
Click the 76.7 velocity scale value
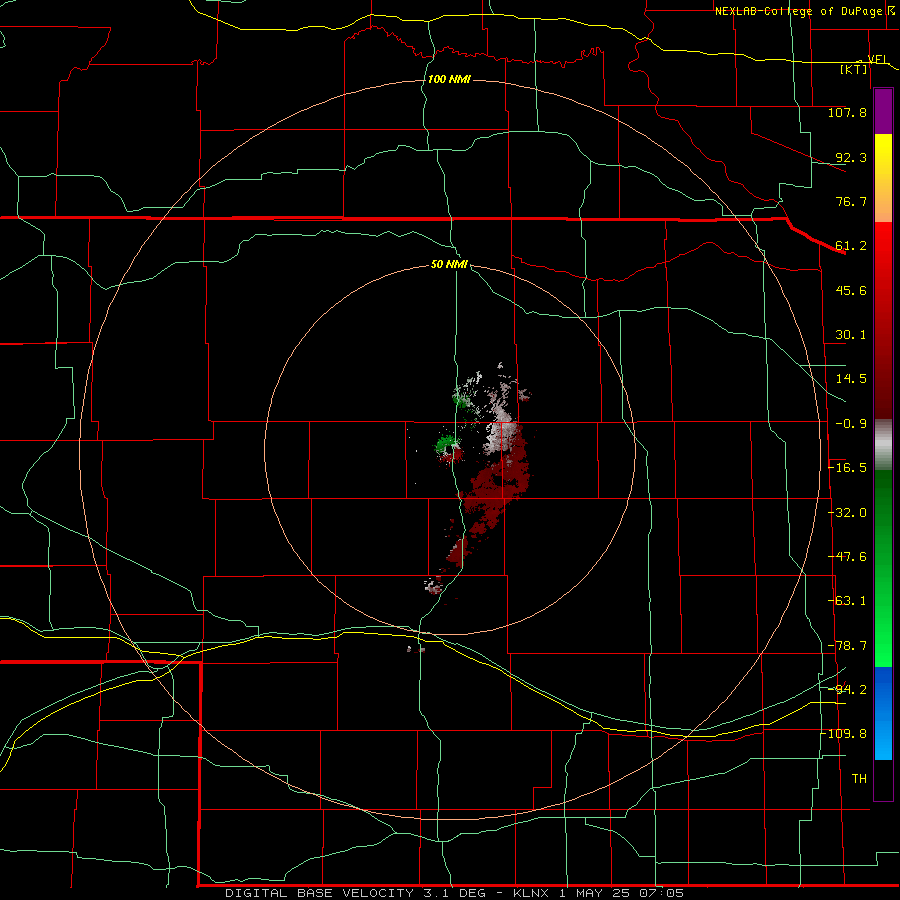851,201
